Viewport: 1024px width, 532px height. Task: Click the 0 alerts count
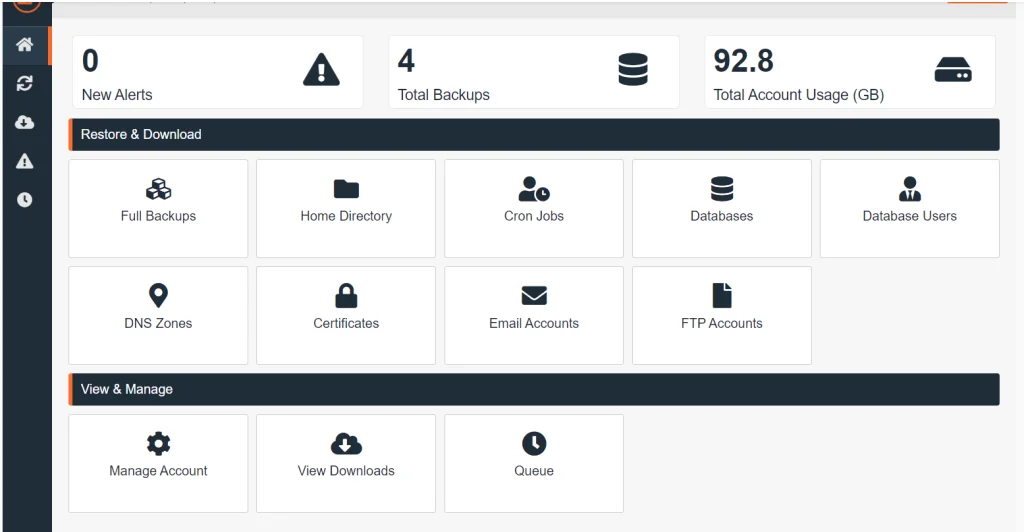pos(90,61)
